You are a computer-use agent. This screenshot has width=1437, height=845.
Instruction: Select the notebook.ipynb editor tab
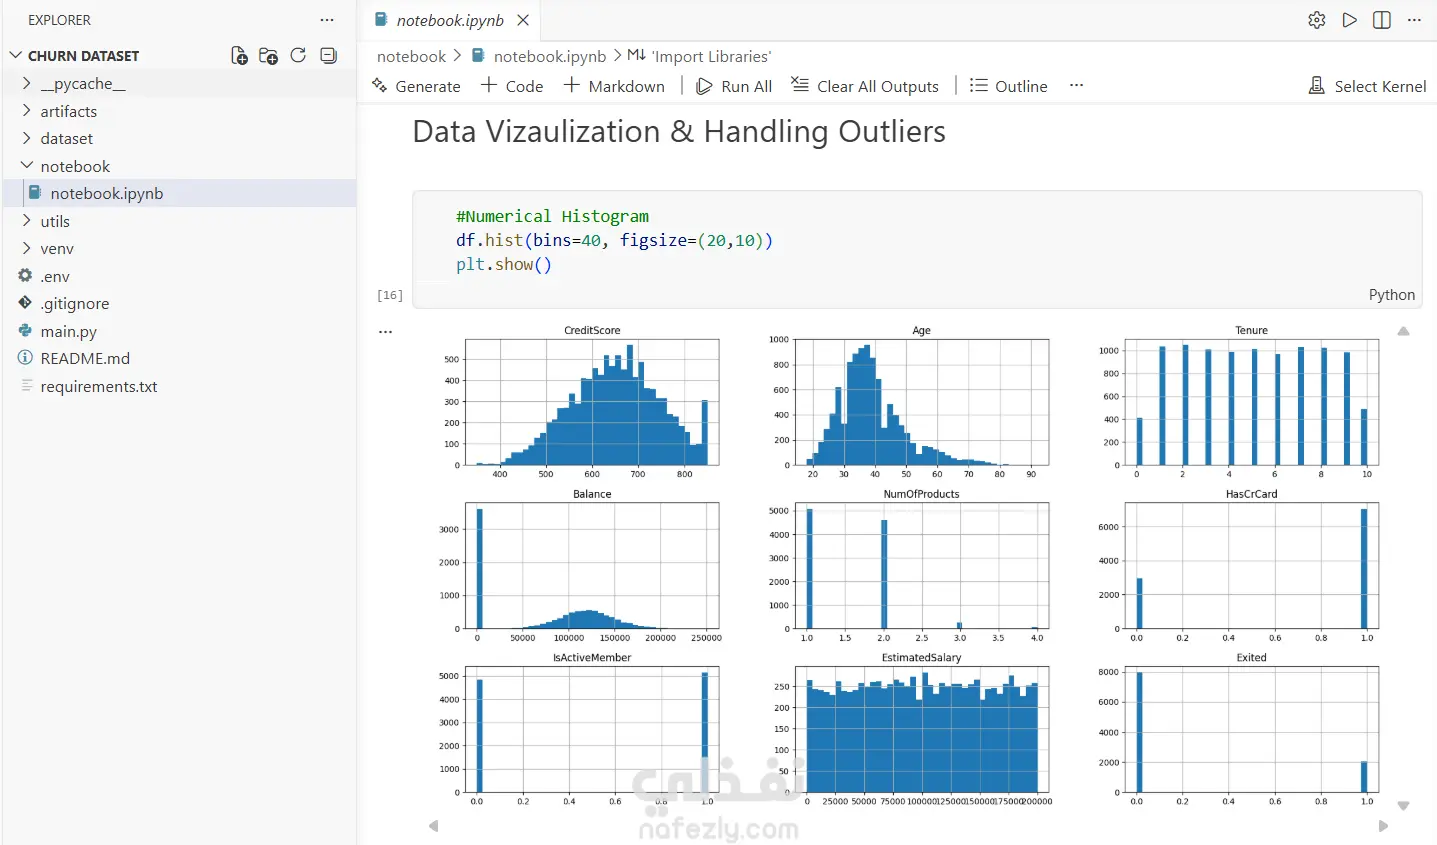click(450, 20)
